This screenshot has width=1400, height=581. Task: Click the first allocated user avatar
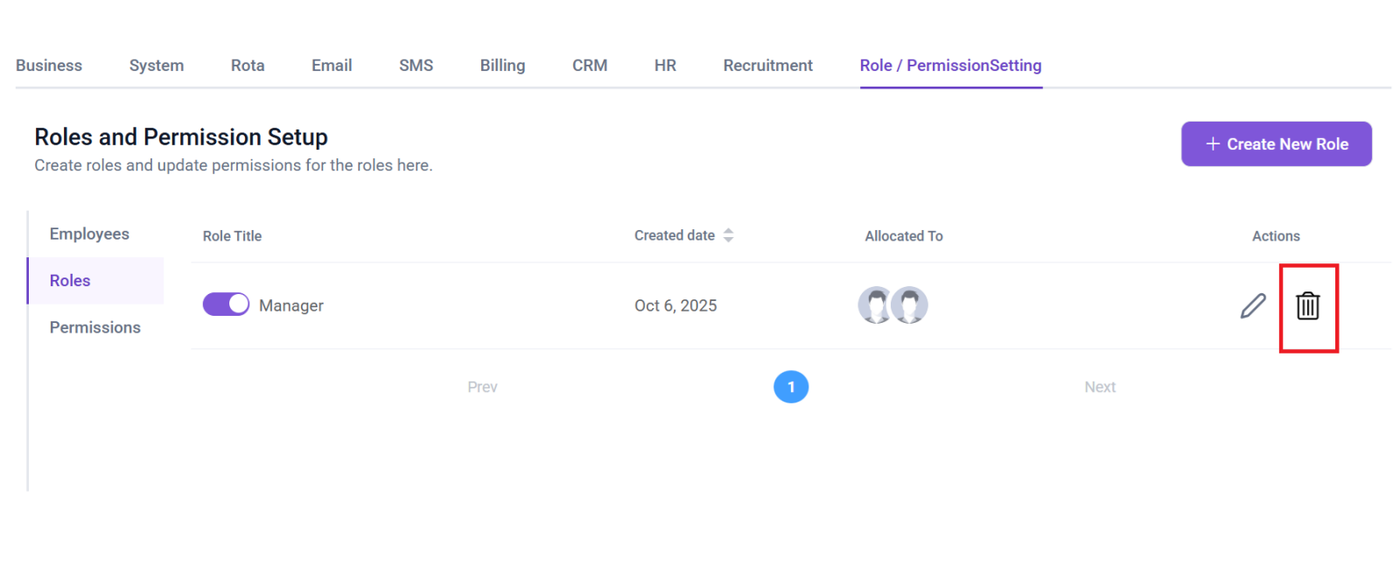point(876,306)
